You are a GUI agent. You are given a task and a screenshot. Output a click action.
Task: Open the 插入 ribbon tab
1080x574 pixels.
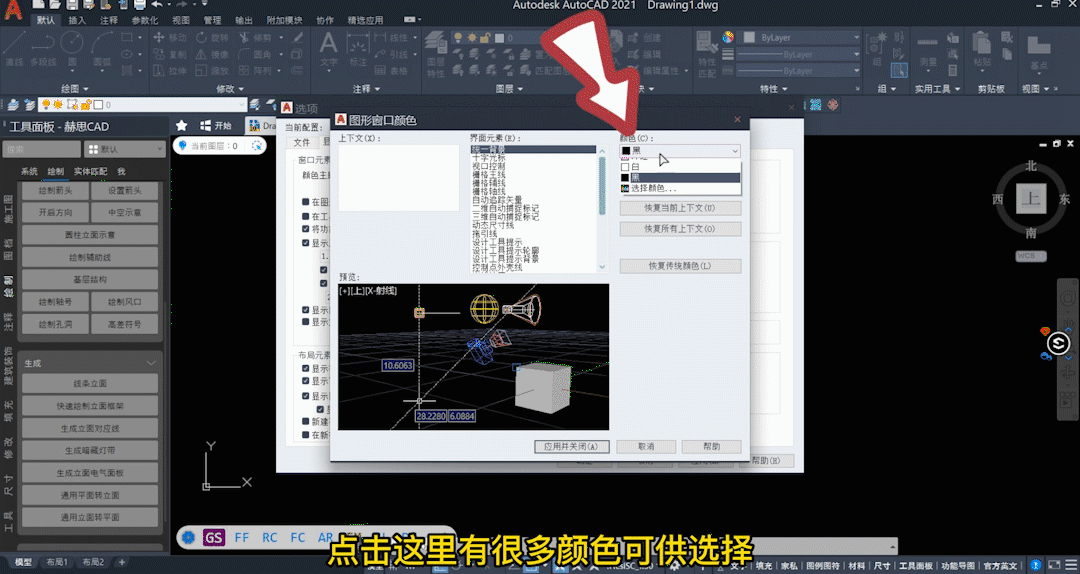point(77,21)
